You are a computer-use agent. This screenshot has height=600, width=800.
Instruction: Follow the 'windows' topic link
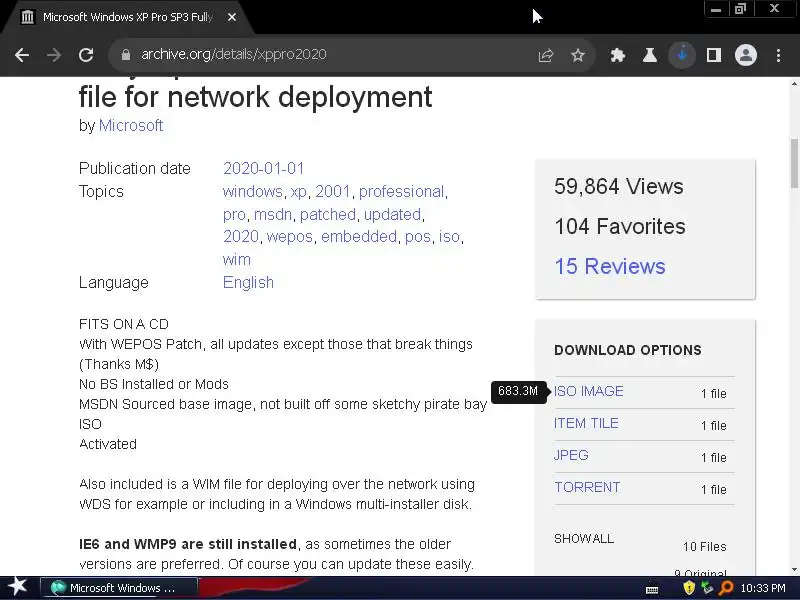point(253,191)
